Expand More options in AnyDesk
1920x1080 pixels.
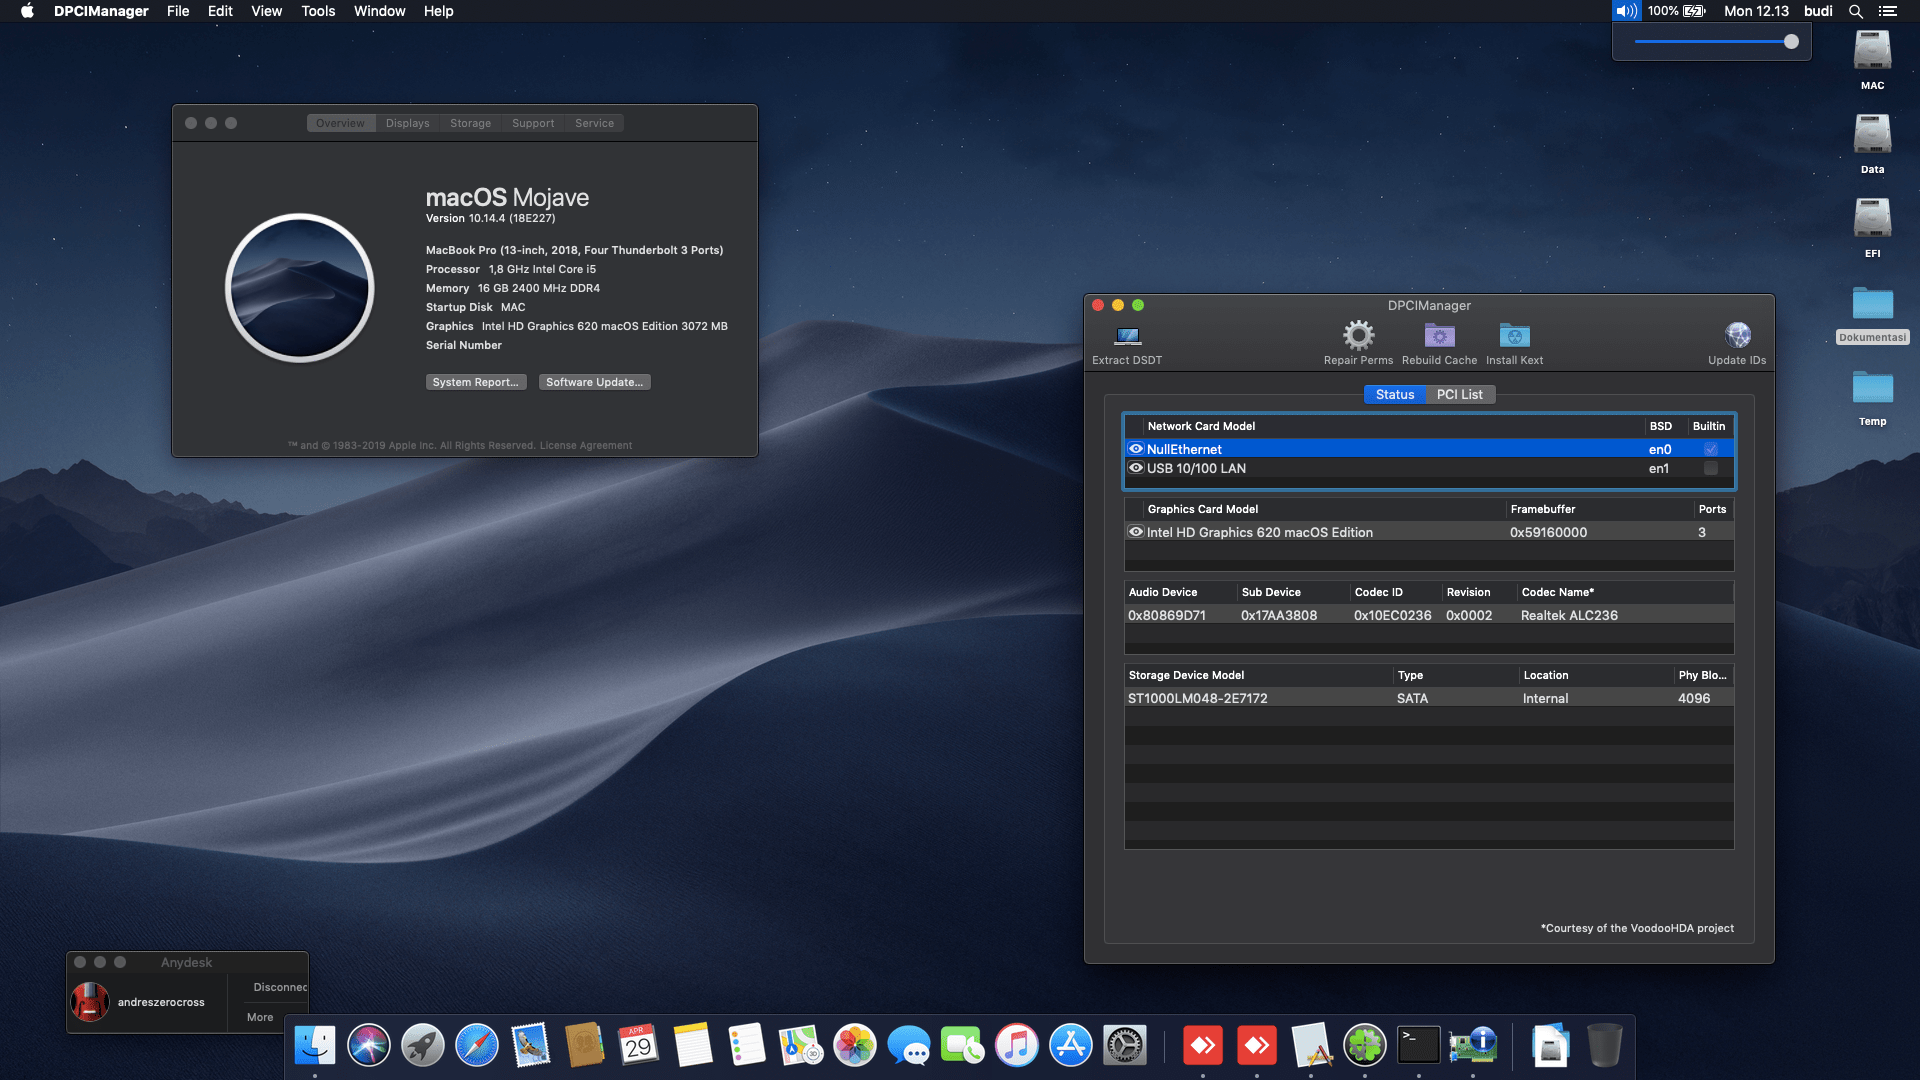pos(259,1017)
